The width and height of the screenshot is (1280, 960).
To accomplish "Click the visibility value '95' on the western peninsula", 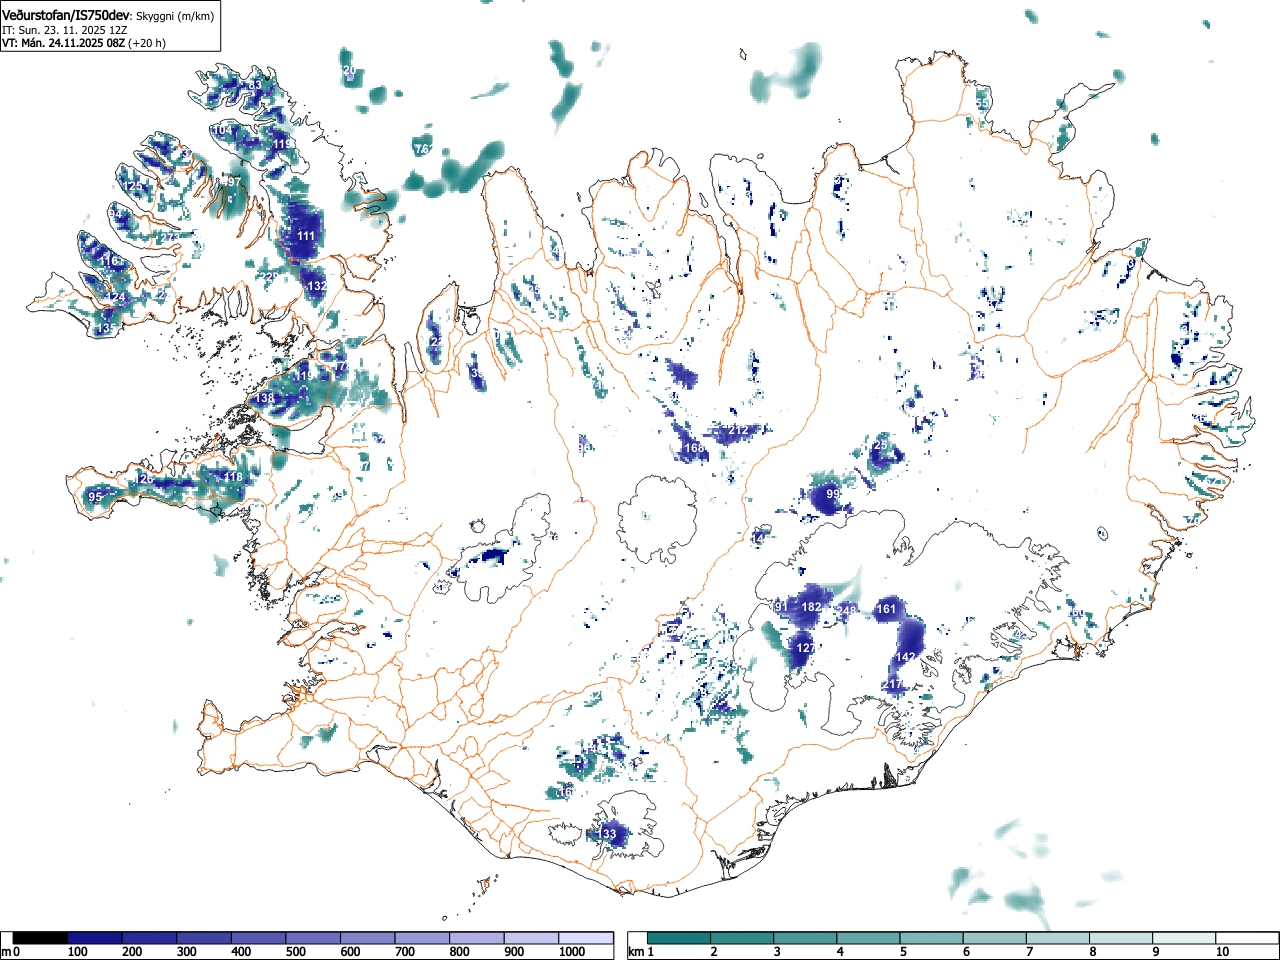I will tap(95, 497).
